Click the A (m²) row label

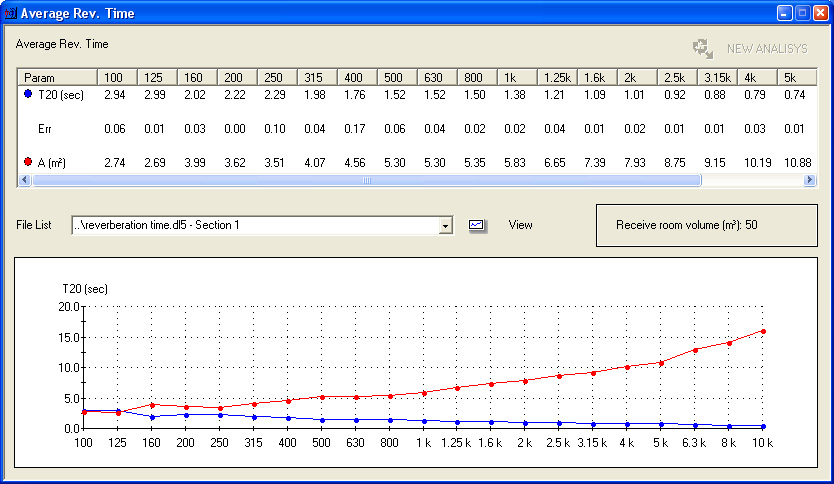coord(52,163)
